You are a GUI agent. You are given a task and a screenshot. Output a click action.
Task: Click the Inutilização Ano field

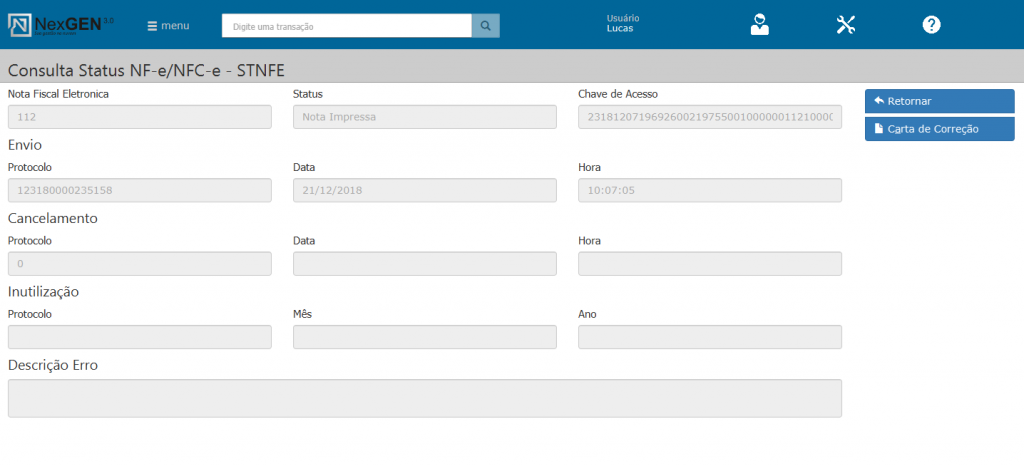(709, 337)
